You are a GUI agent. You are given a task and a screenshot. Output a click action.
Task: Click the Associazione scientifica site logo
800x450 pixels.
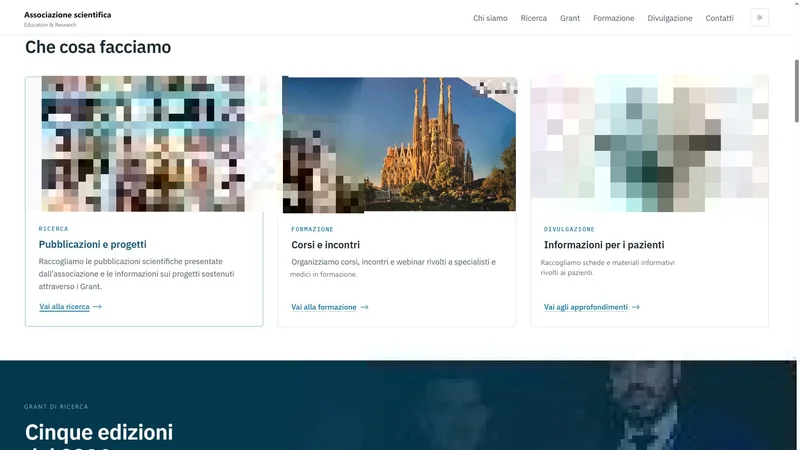(x=67, y=15)
